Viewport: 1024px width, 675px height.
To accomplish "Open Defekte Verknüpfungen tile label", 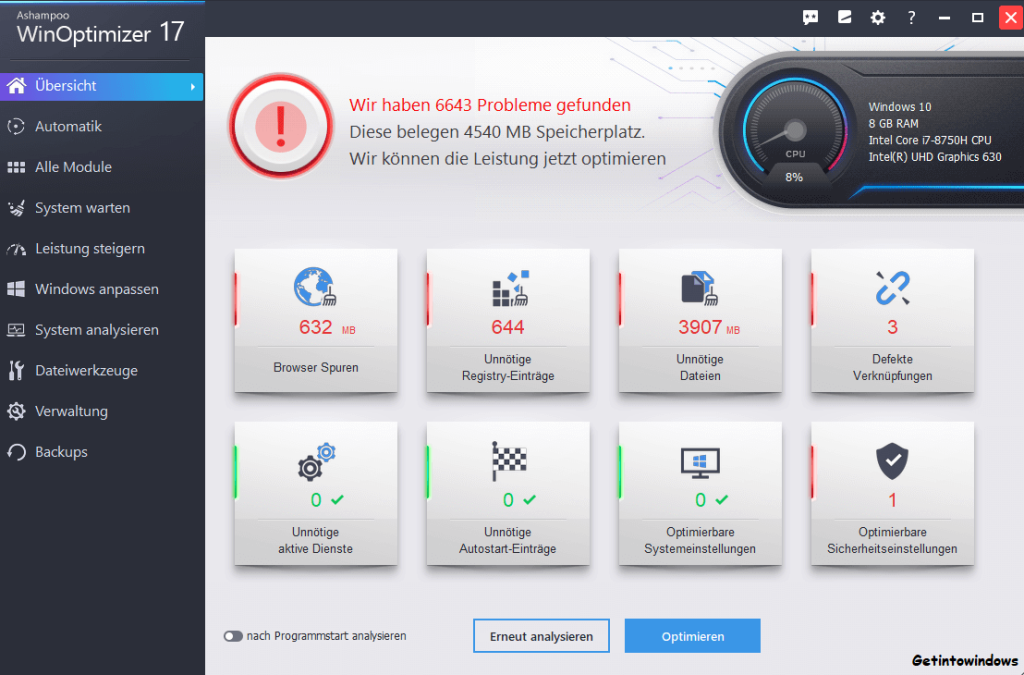I will tap(892, 368).
